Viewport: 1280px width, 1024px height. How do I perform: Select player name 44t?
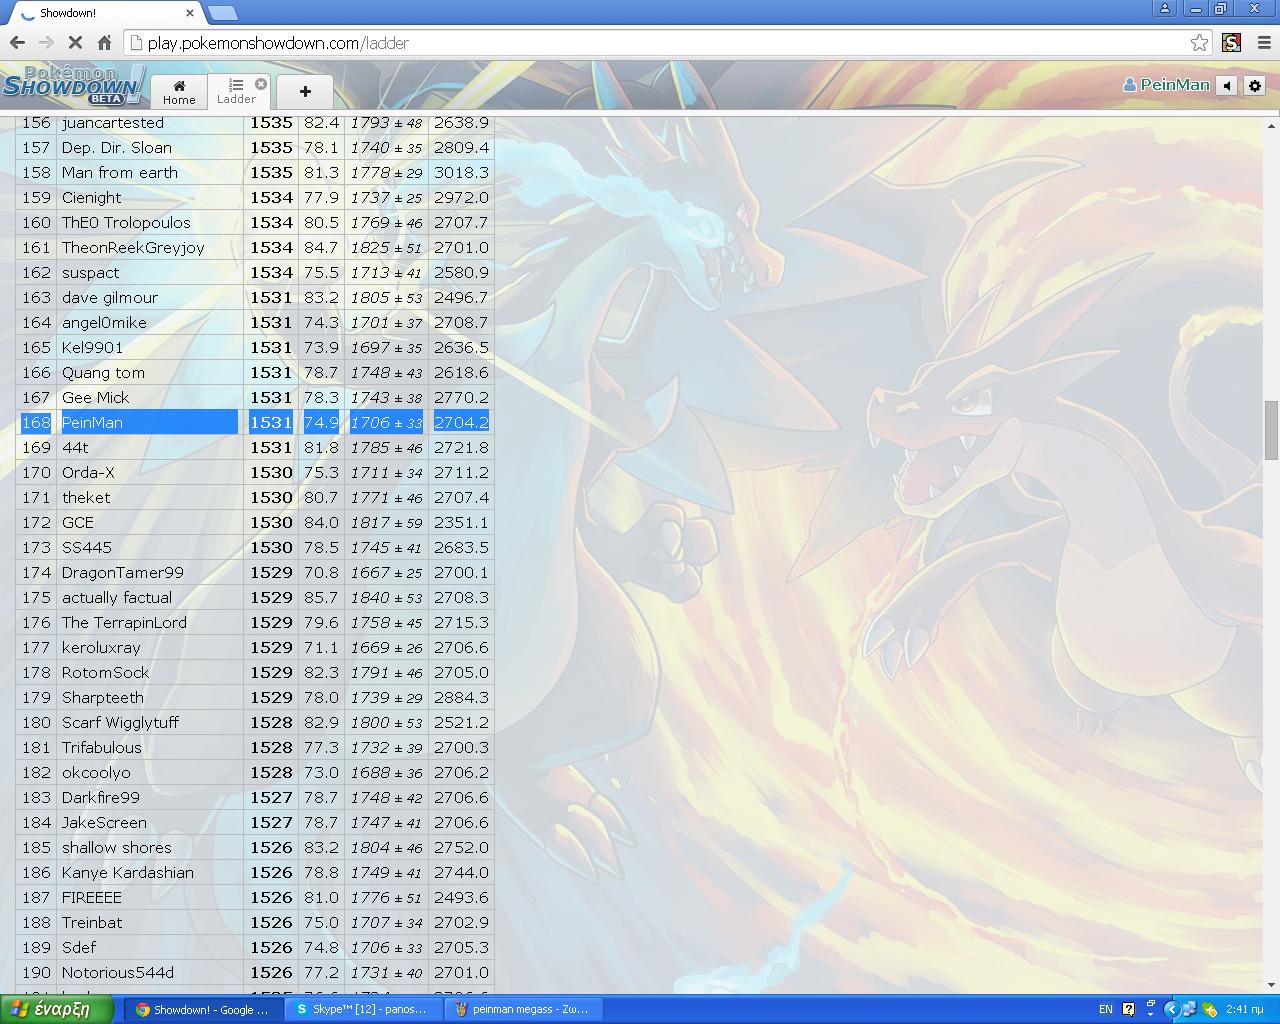pos(75,447)
